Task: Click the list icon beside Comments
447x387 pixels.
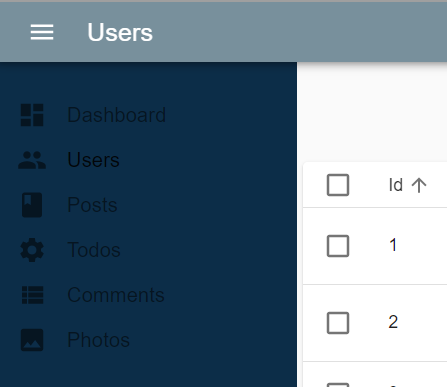Action: (x=32, y=295)
